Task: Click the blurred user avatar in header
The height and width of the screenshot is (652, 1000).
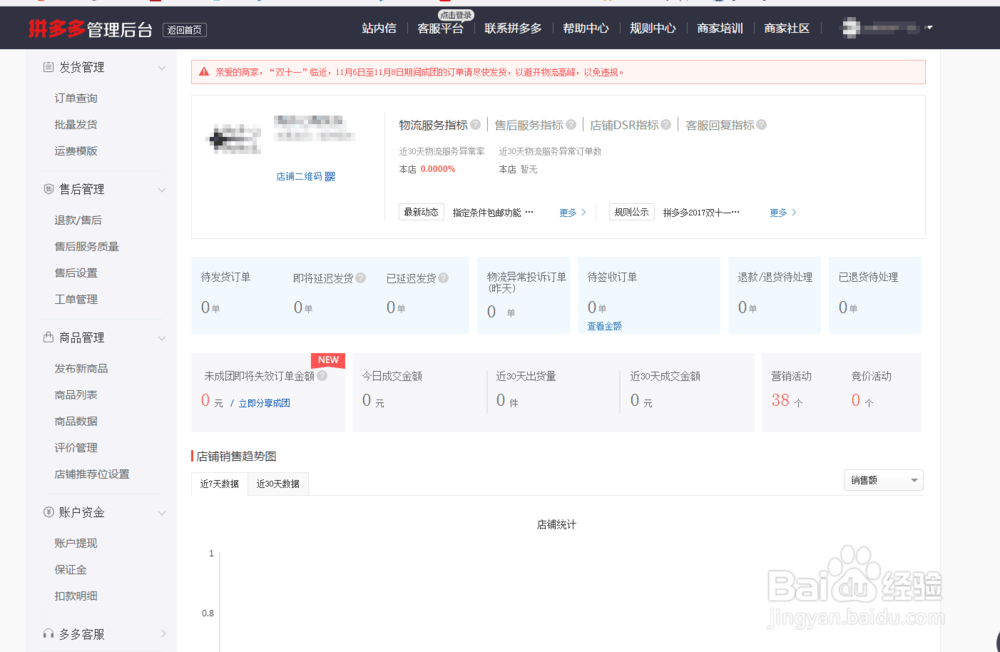Action: point(851,28)
